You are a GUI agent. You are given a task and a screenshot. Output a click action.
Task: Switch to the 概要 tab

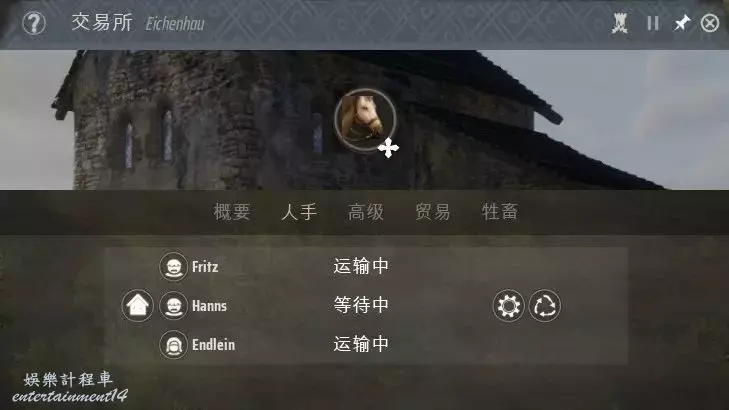(232, 212)
